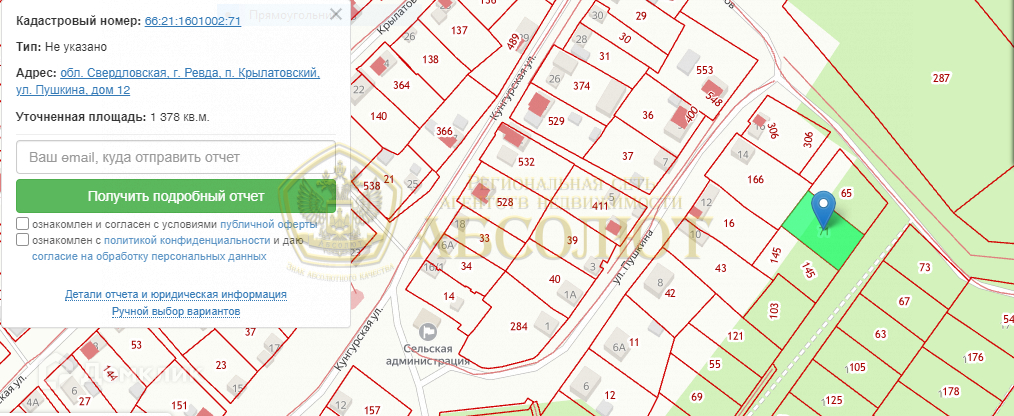
Task: Select parcel 287 on the map
Action: point(941,78)
